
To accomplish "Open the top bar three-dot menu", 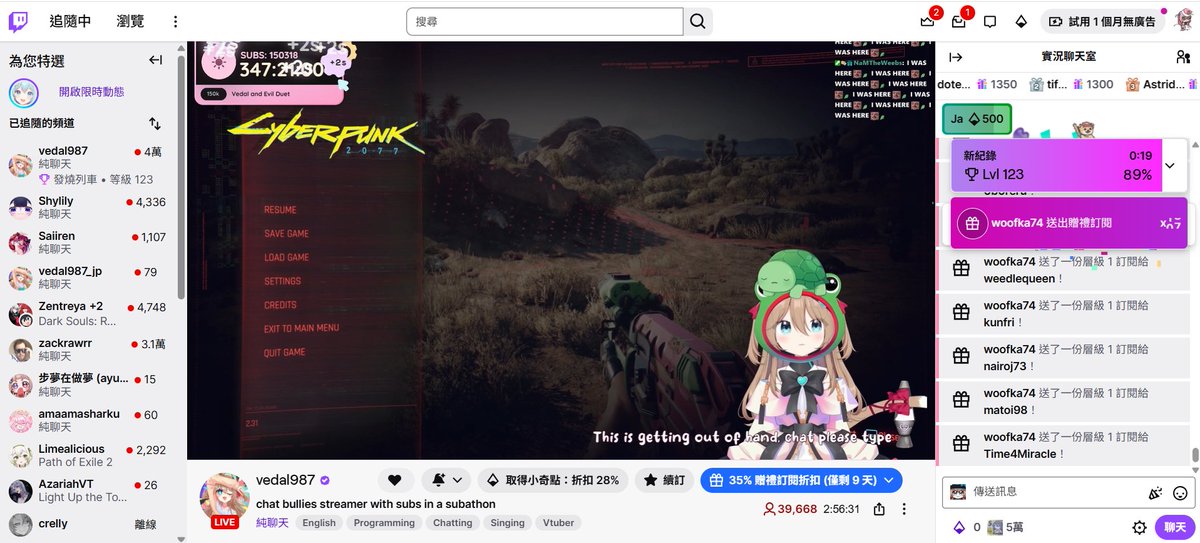I will [x=176, y=21].
